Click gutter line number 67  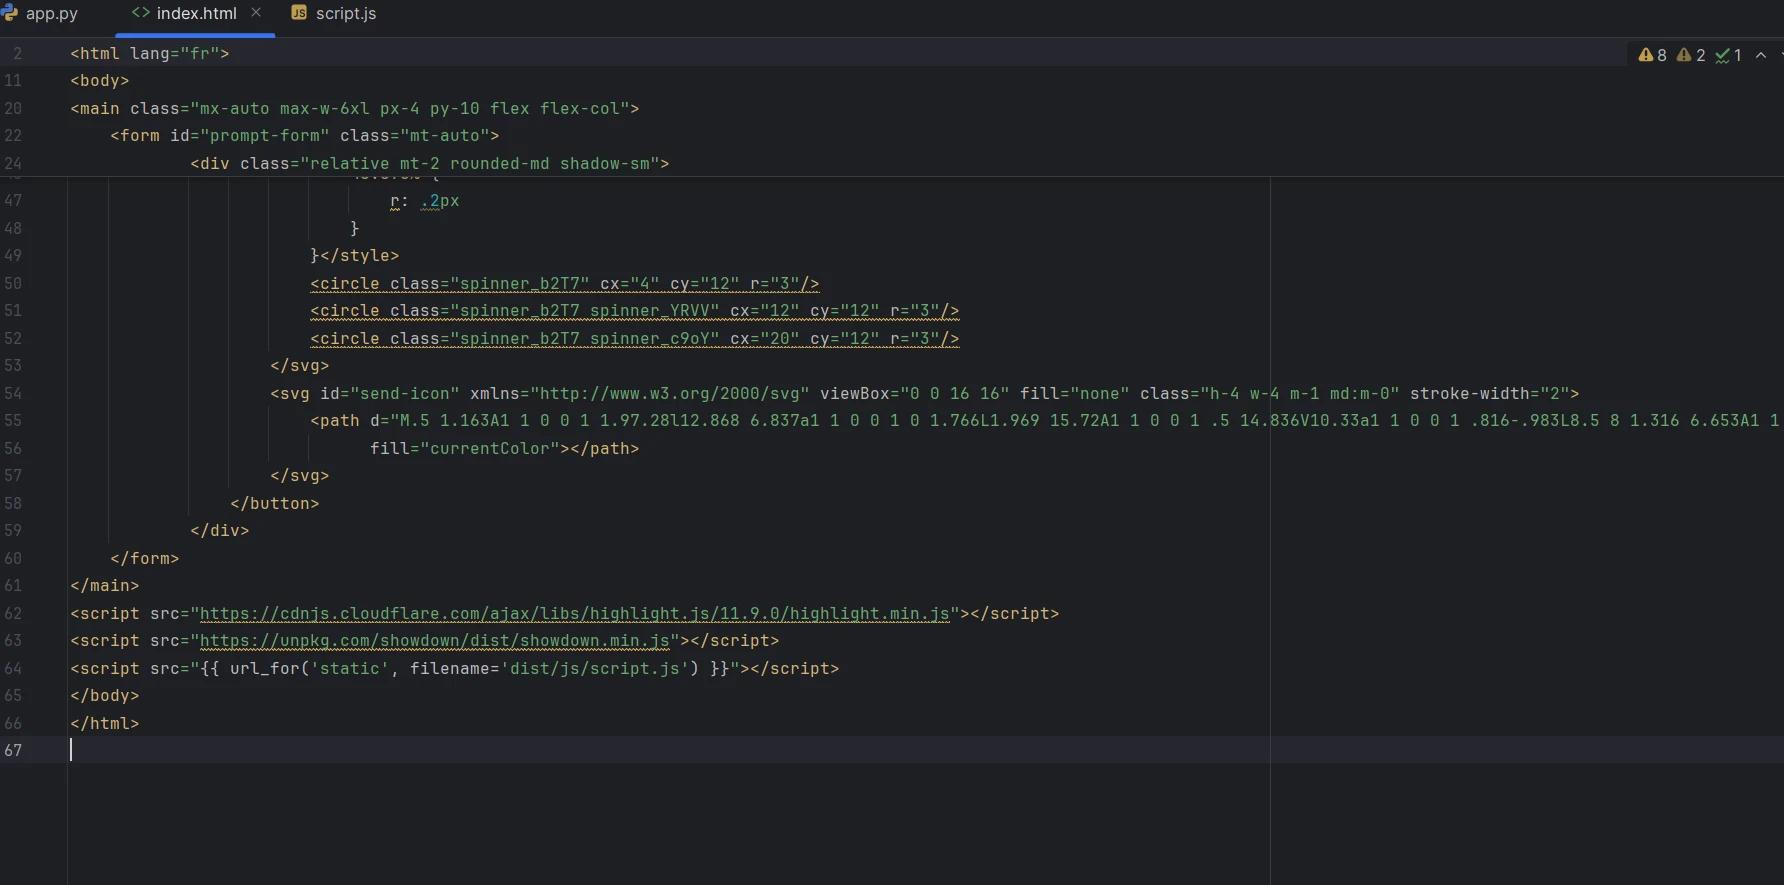pos(13,751)
